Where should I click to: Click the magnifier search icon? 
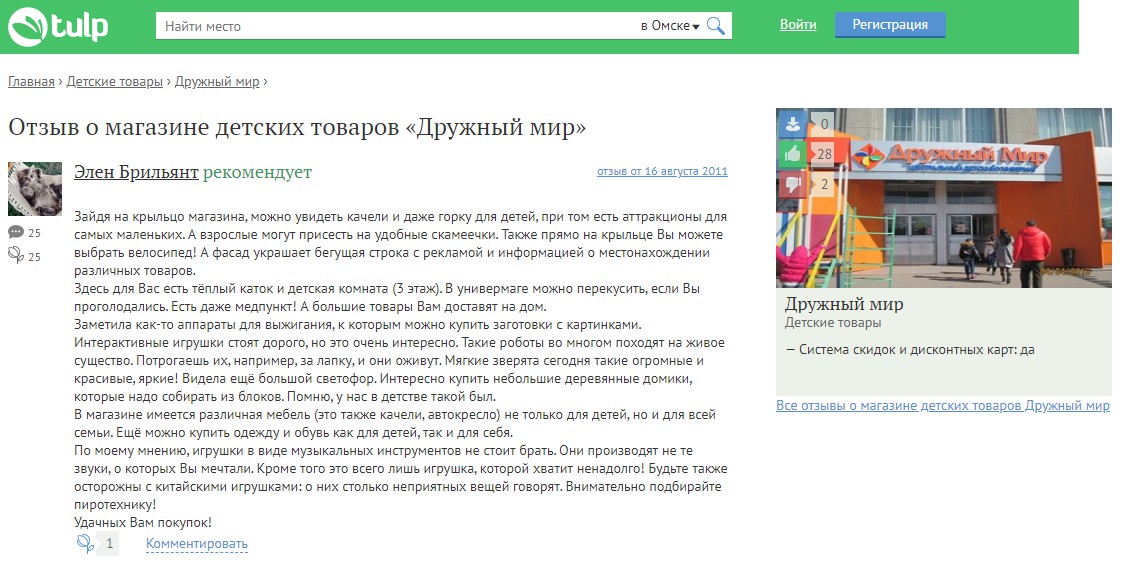point(715,26)
